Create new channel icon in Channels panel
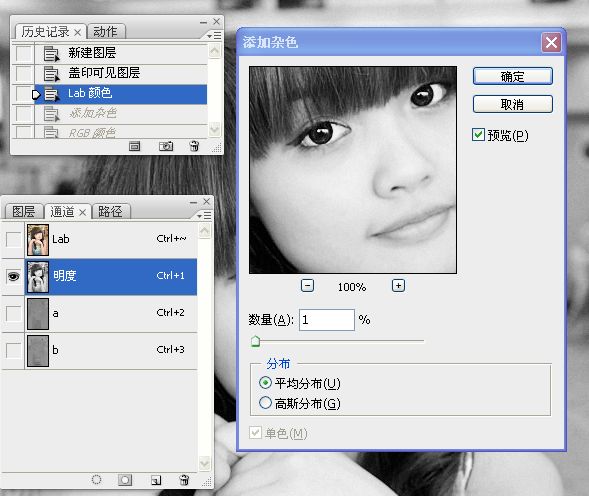Viewport: 589px width, 496px height. point(156,480)
